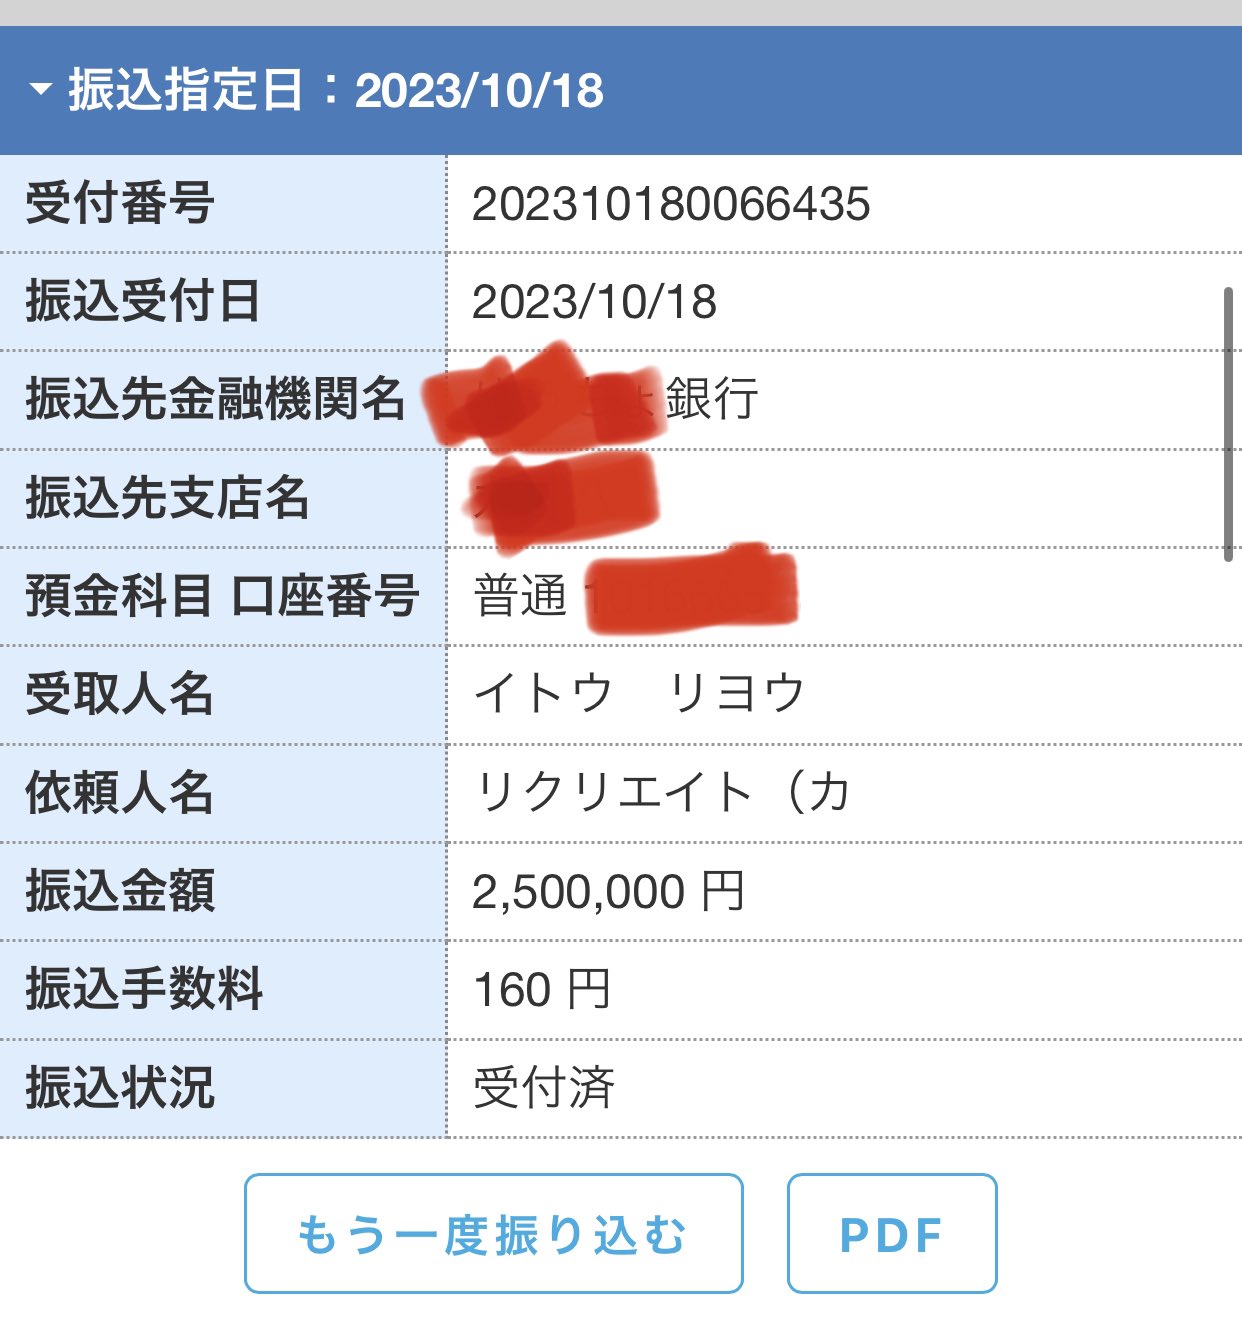The width and height of the screenshot is (1242, 1327).
Task: Click the 振込指定日 2023/10/18 header bar
Action: tap(620, 90)
